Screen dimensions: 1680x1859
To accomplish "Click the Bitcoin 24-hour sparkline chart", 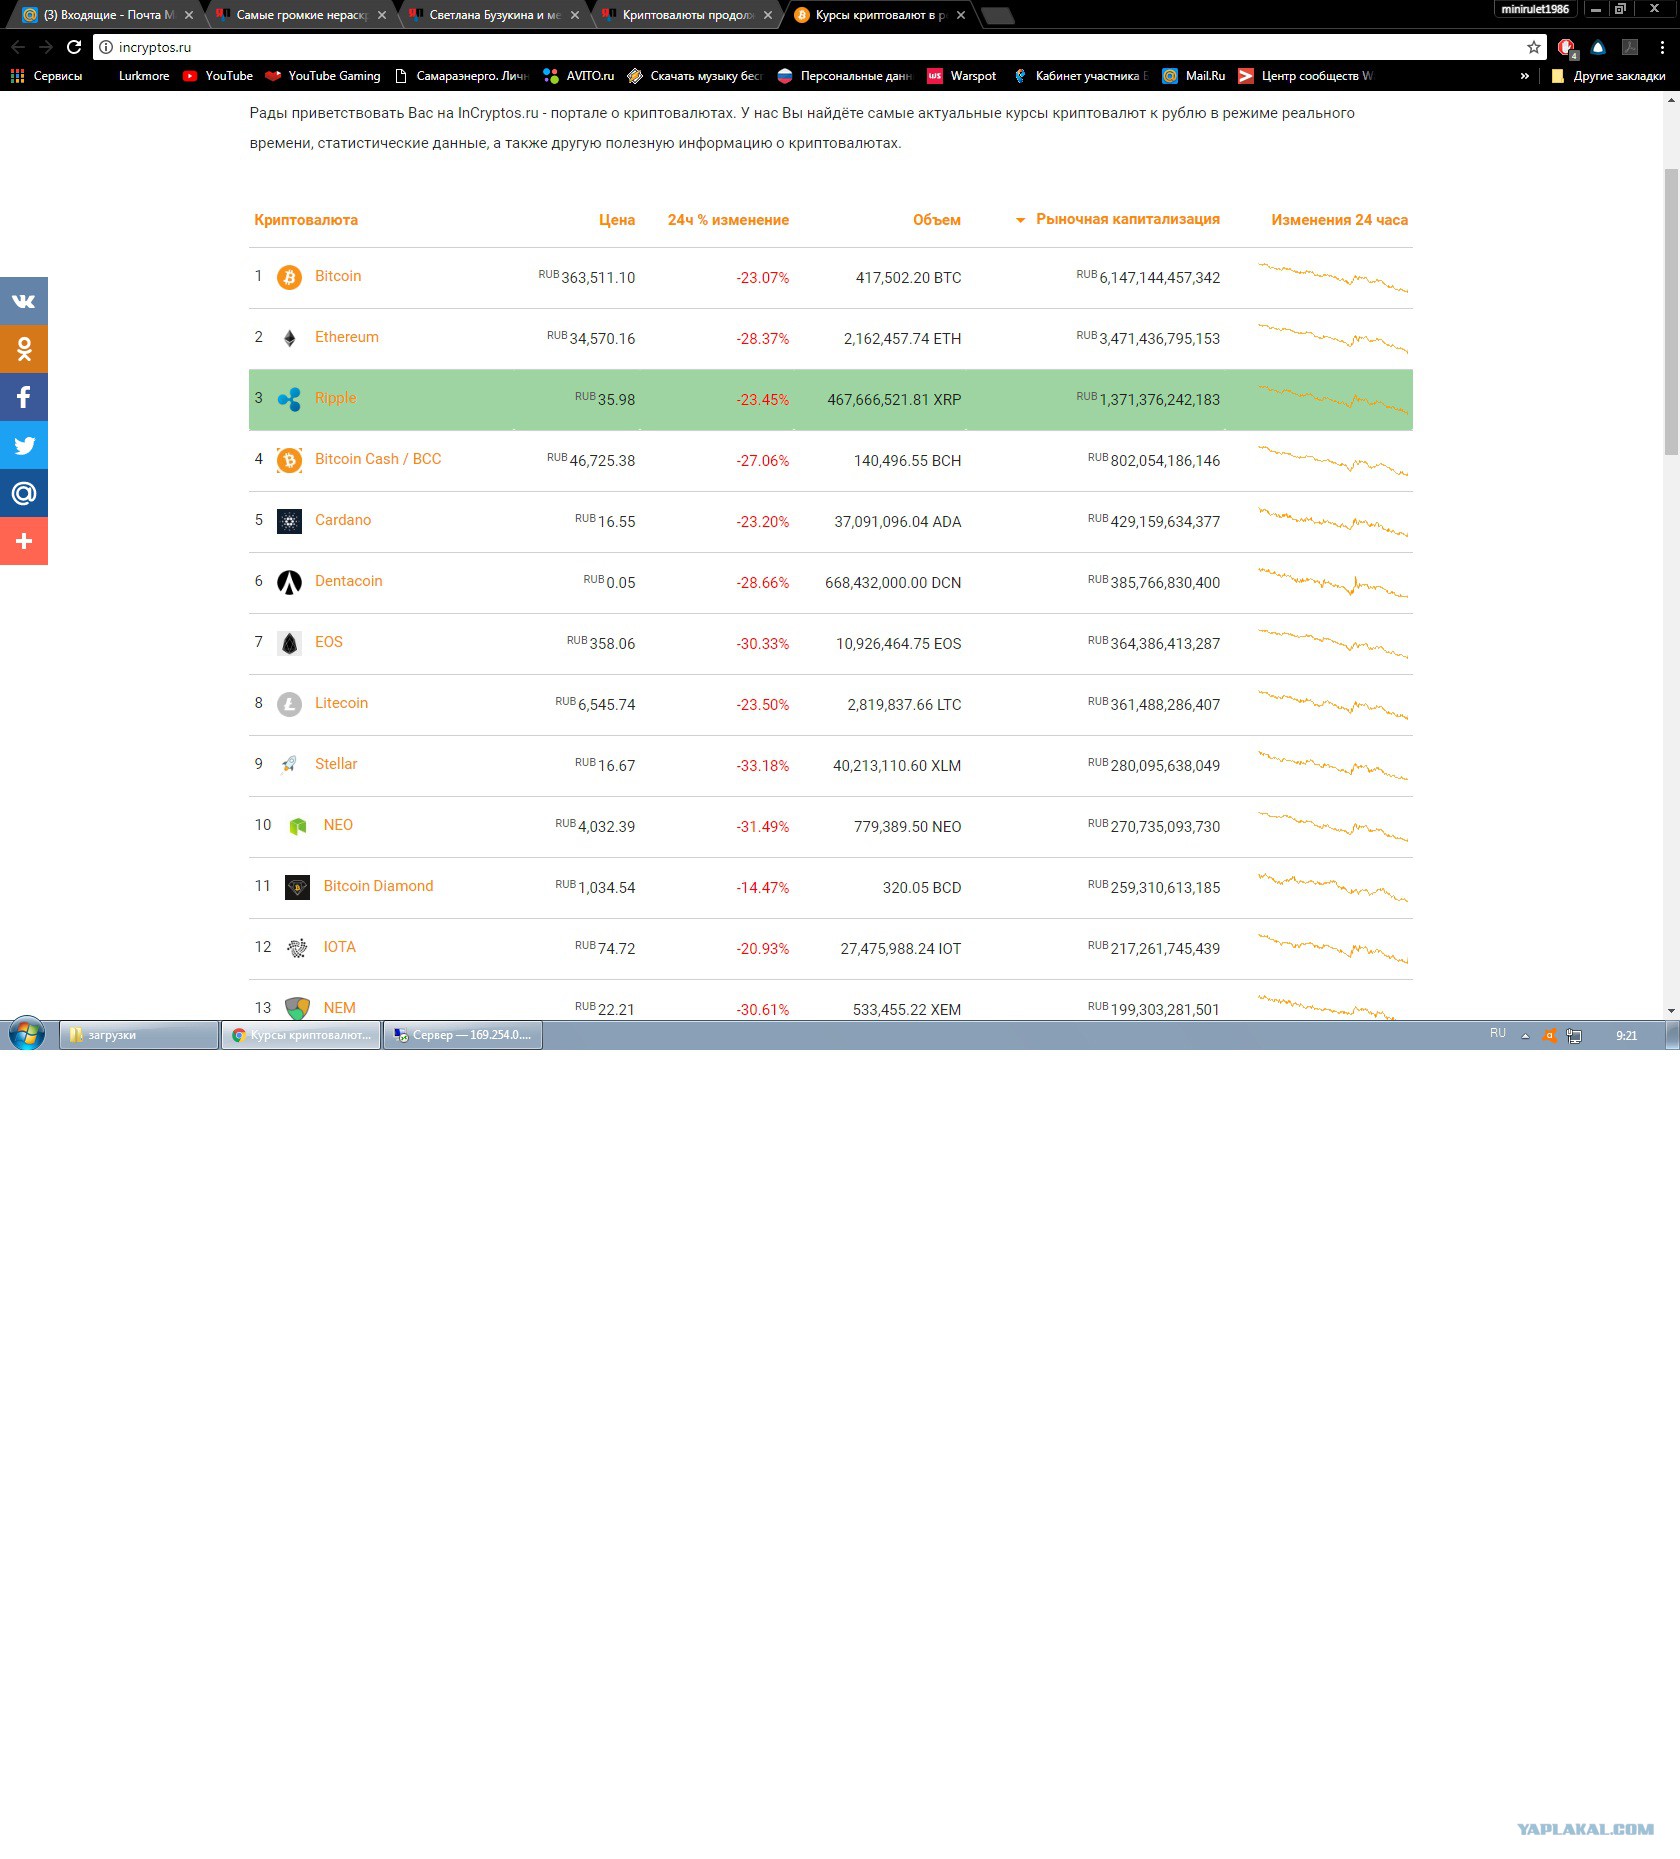I will (1333, 277).
